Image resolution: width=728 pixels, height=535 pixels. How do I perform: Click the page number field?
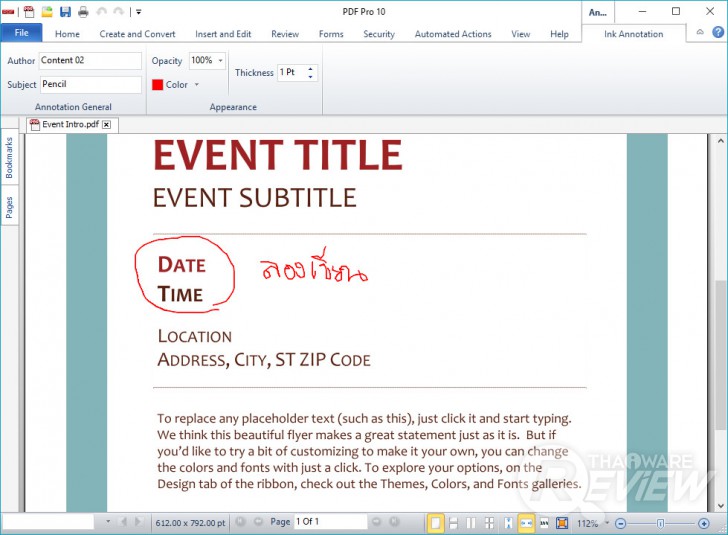pos(331,522)
